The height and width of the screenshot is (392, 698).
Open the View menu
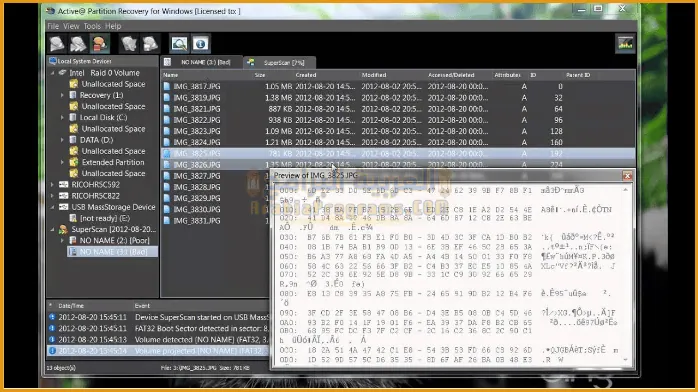[71, 26]
